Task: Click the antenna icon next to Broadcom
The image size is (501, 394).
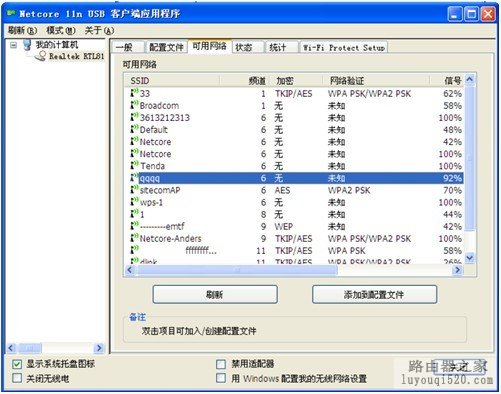Action: point(135,105)
